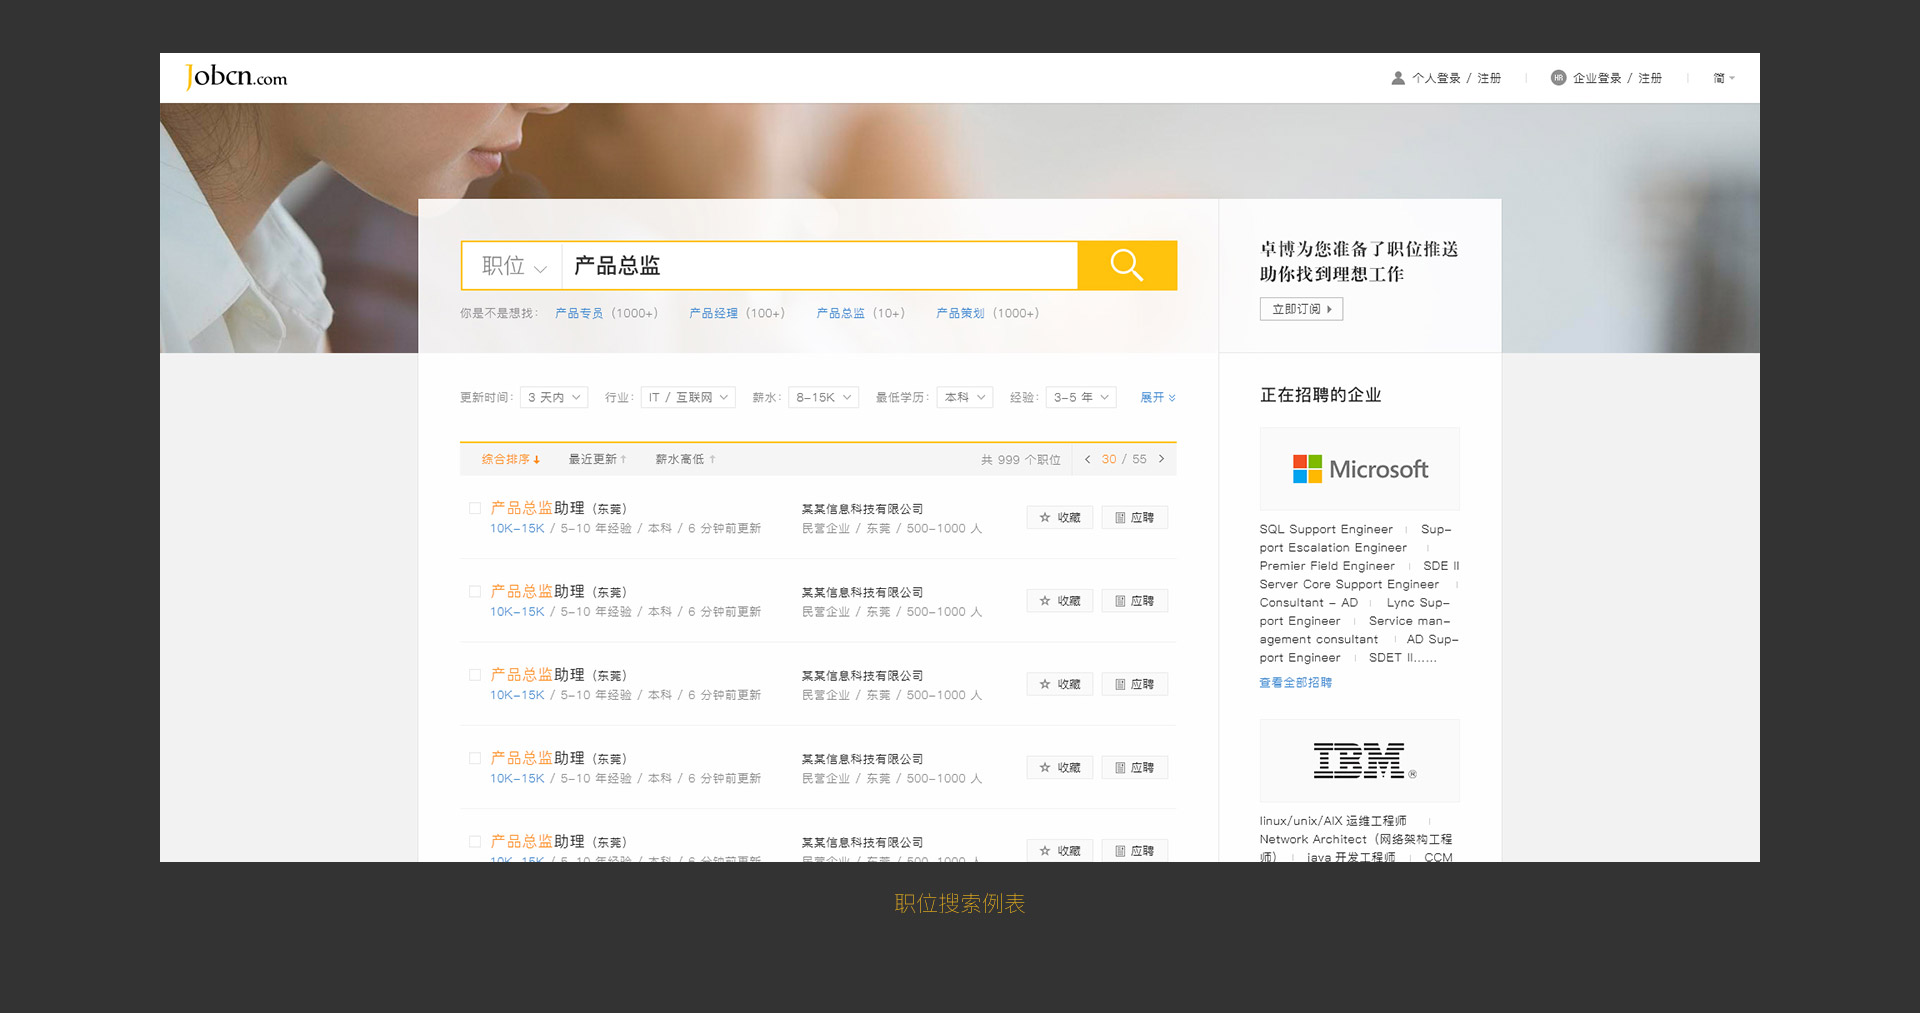Click the Microsoft company logo
Screen dimensions: 1920x1013
point(1359,469)
